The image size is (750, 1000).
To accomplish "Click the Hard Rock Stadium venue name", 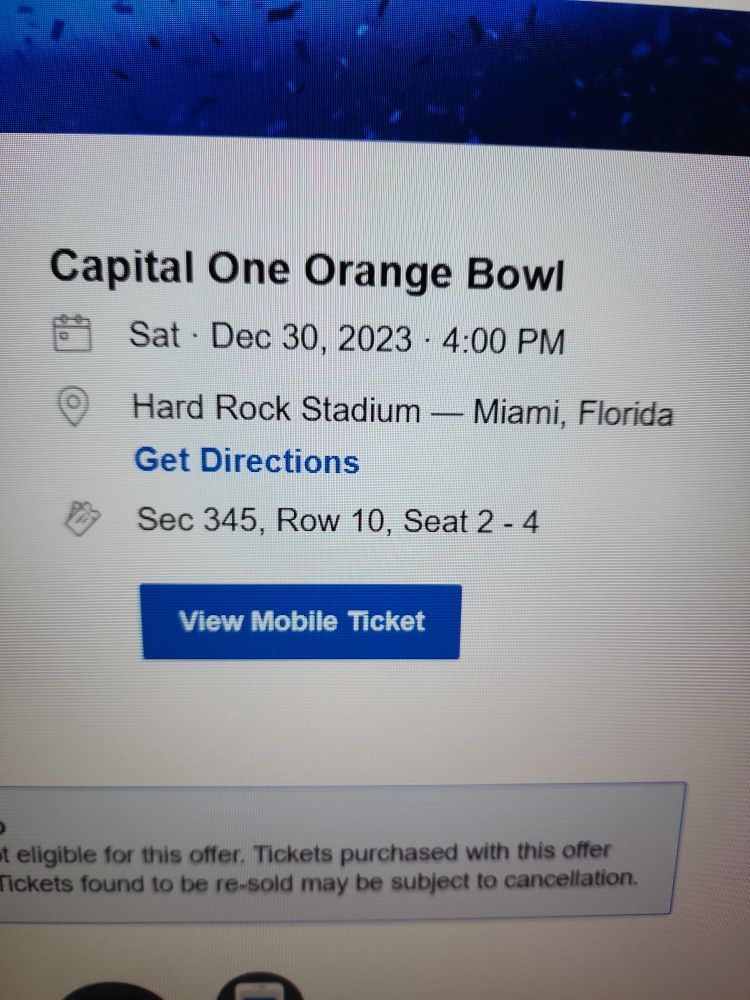I will pyautogui.click(x=276, y=408).
